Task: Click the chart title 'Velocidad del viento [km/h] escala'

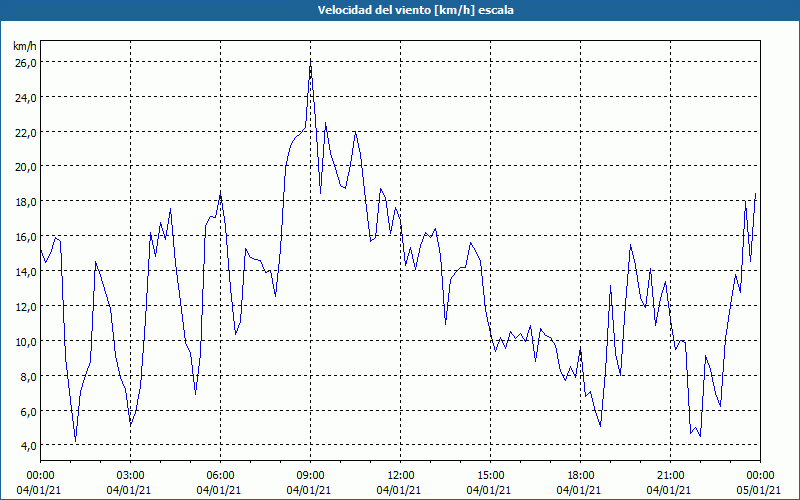Action: (x=415, y=10)
